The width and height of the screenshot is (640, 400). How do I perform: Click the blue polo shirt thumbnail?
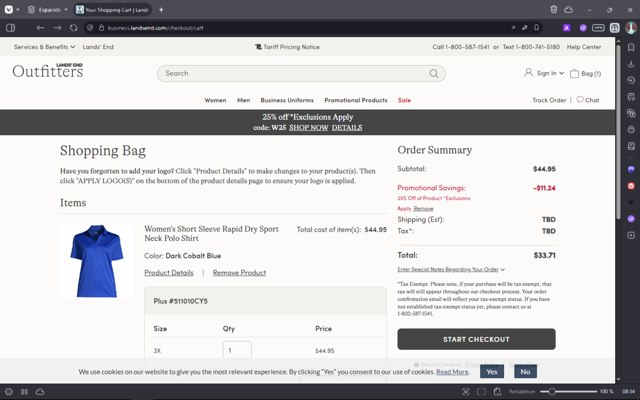(97, 261)
